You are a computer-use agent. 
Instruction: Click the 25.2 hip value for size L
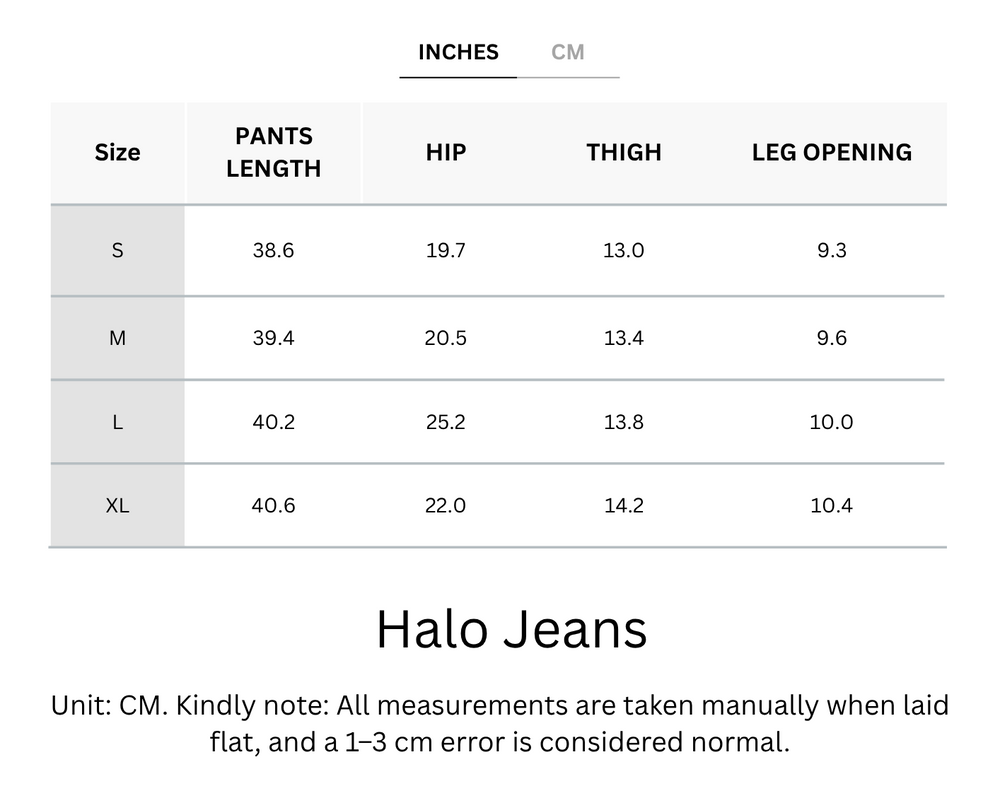click(444, 422)
